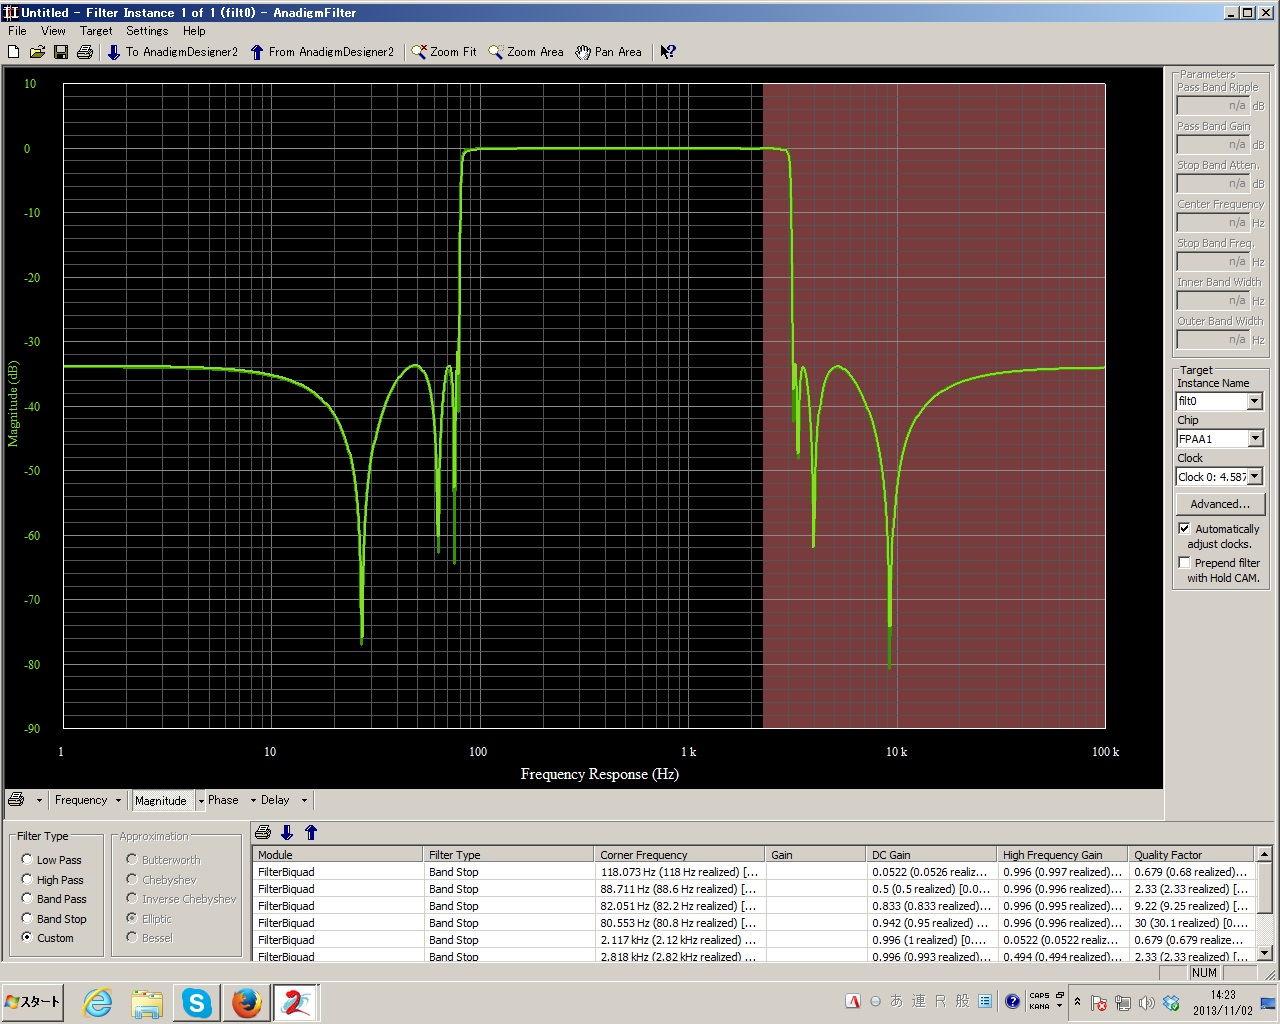This screenshot has width=1280, height=1024.
Task: Activate the Pan Area hand tool
Action: pos(608,52)
